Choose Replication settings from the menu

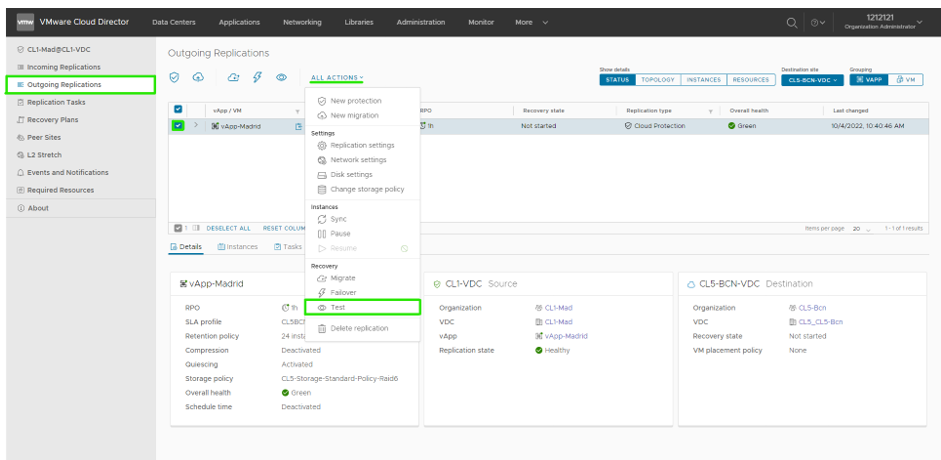point(362,146)
